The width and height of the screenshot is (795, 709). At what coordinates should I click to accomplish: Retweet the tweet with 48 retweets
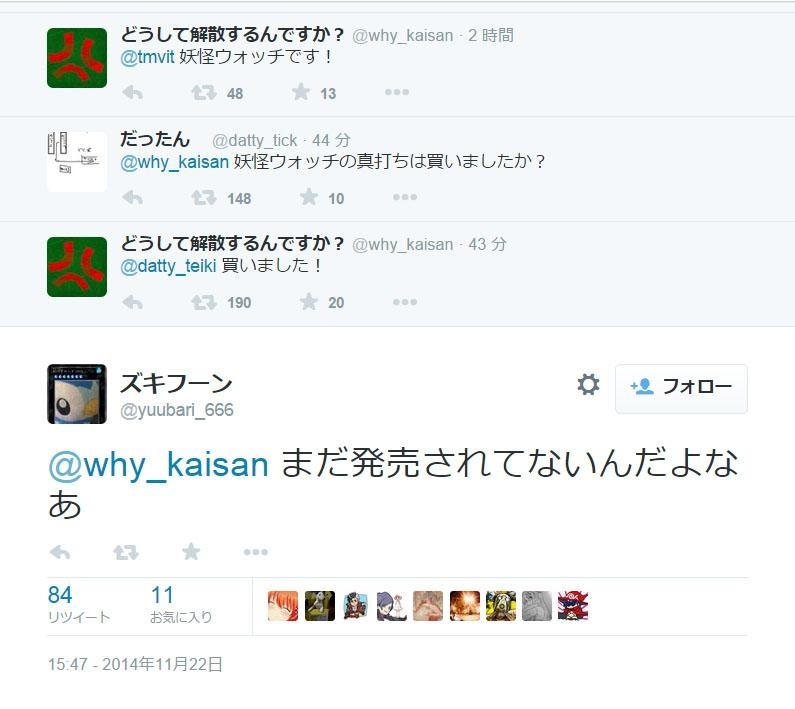click(x=204, y=93)
